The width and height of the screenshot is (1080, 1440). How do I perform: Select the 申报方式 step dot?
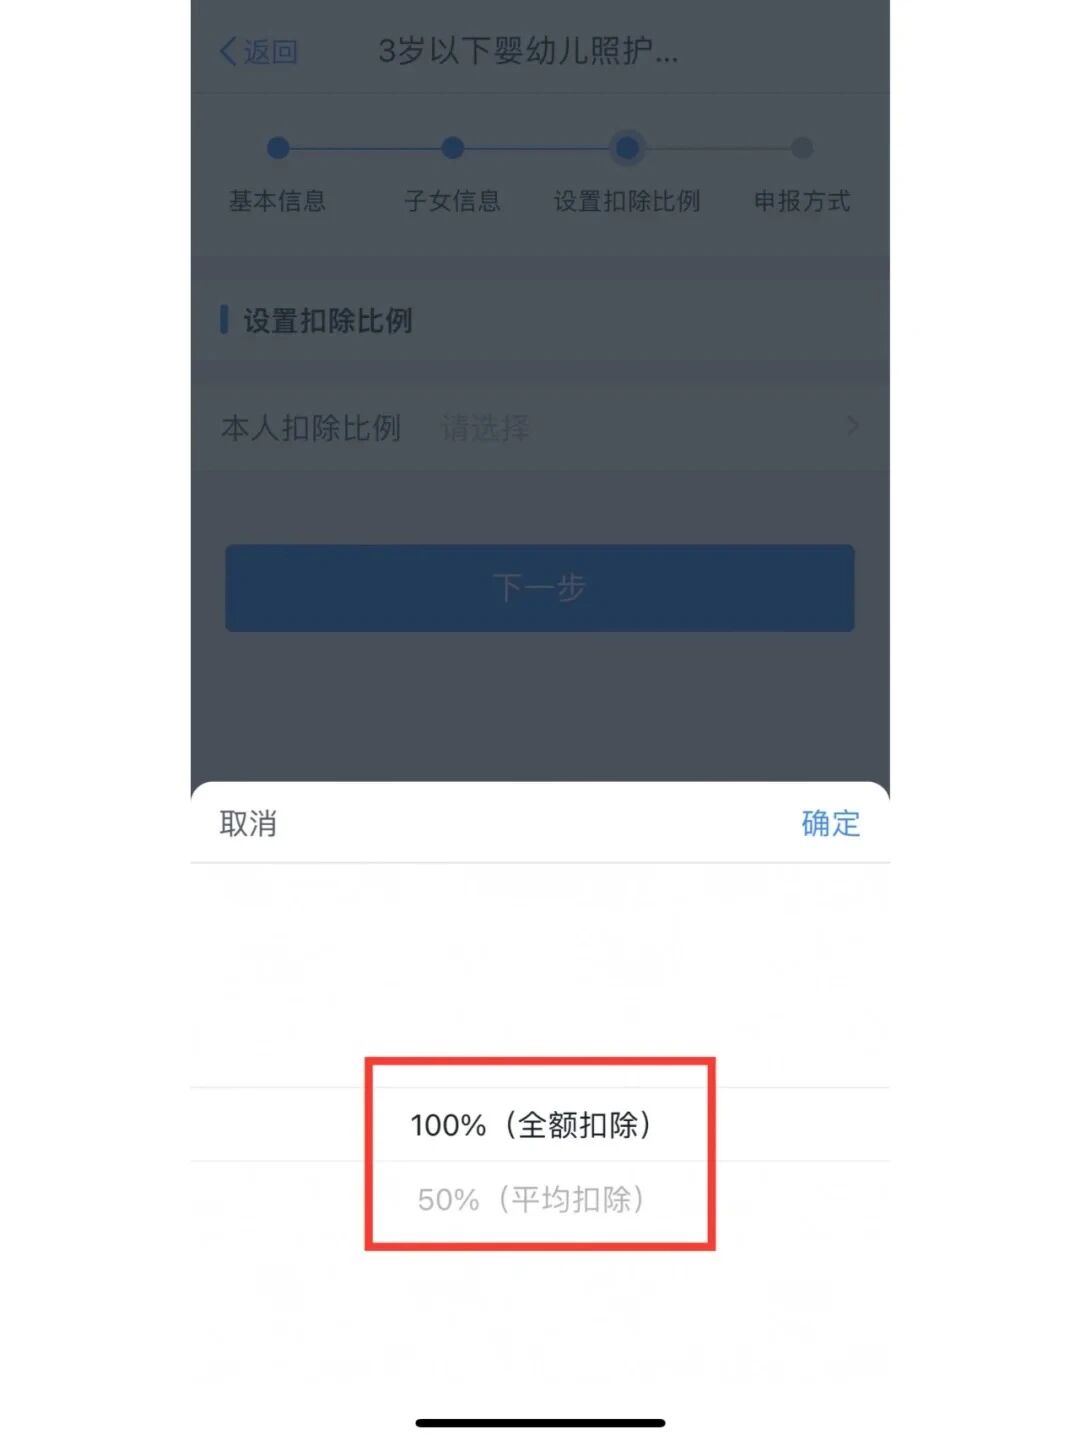click(802, 148)
